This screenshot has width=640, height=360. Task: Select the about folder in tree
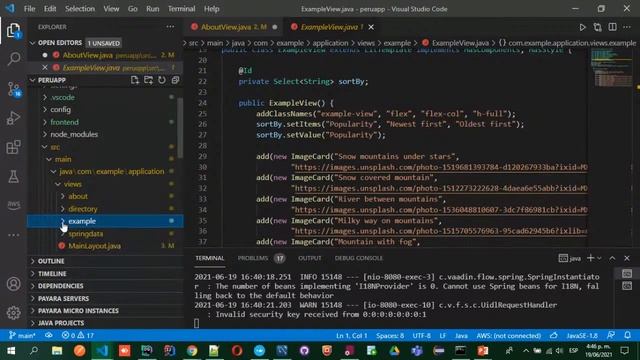click(x=78, y=196)
